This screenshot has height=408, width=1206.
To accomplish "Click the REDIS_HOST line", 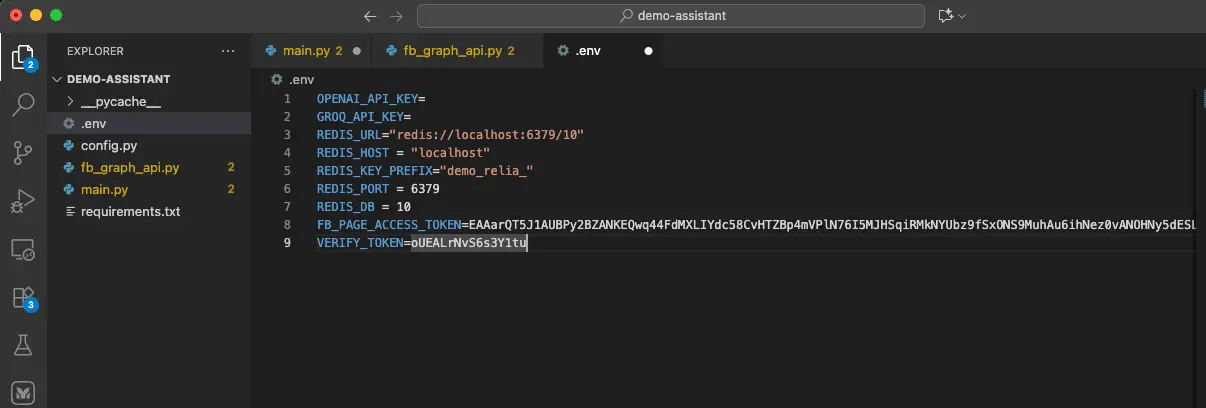I will click(x=403, y=153).
